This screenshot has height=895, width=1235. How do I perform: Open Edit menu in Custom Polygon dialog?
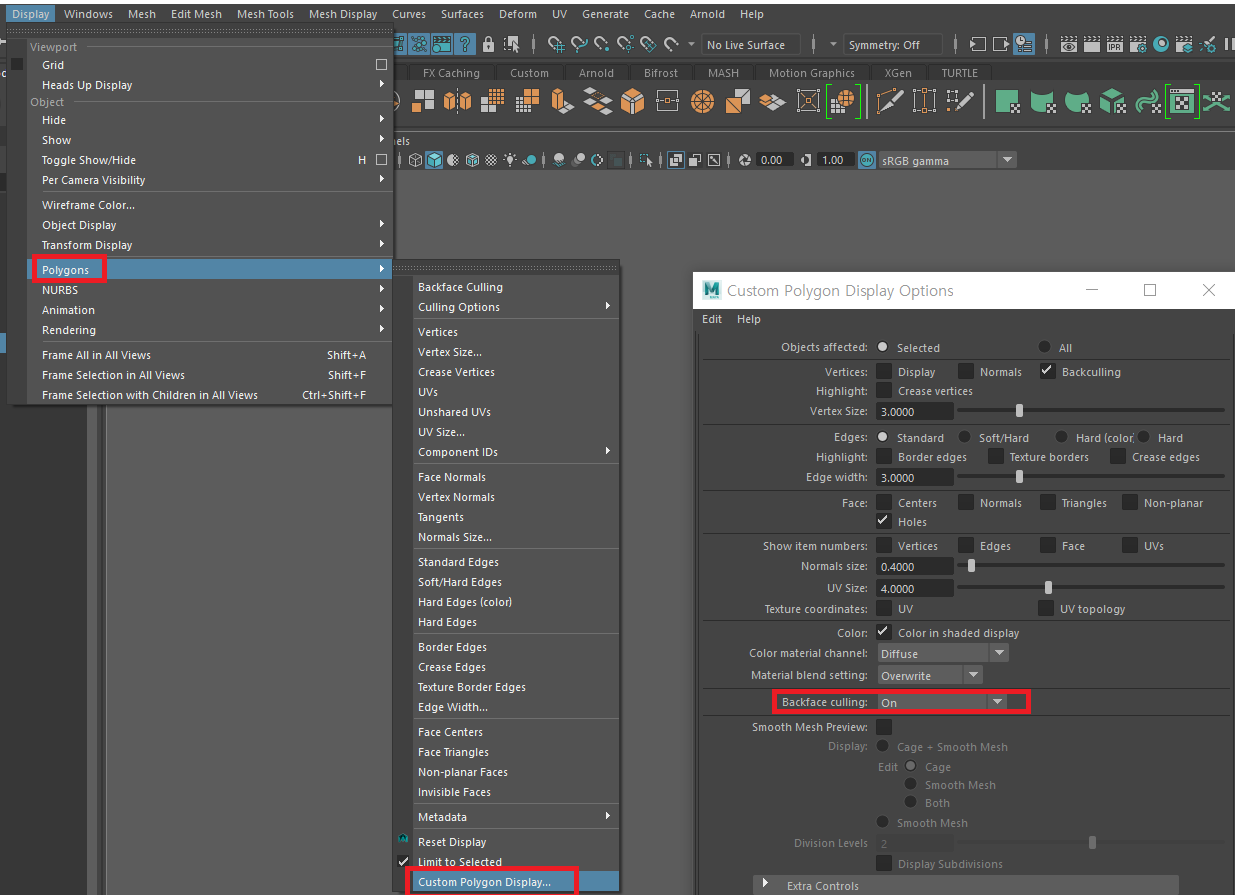(712, 319)
